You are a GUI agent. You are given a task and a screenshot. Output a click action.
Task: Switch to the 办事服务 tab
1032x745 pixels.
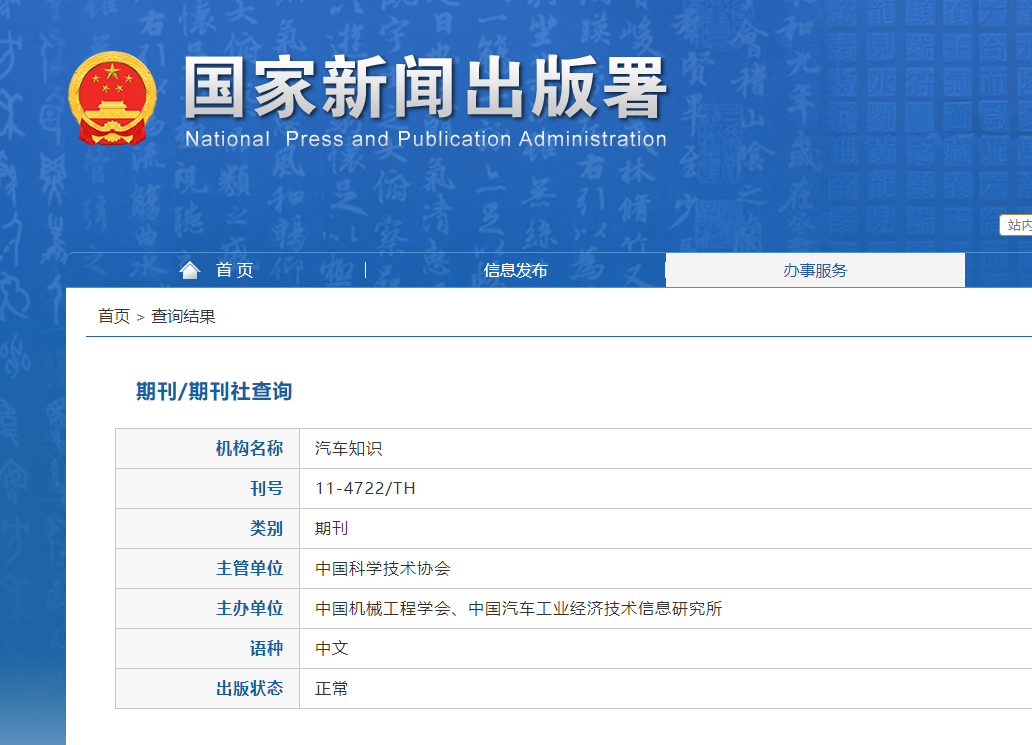[x=814, y=270]
